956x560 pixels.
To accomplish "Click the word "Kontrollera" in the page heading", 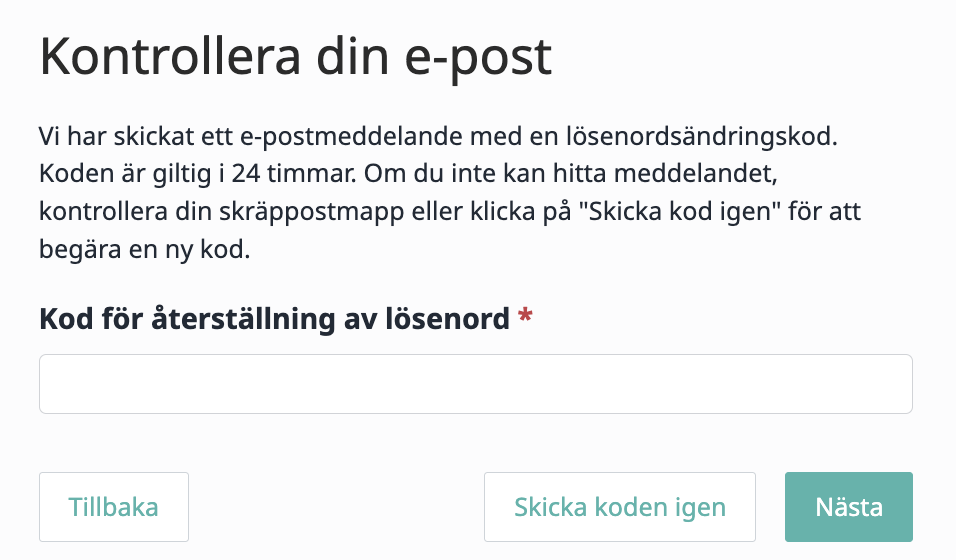I will coord(170,56).
